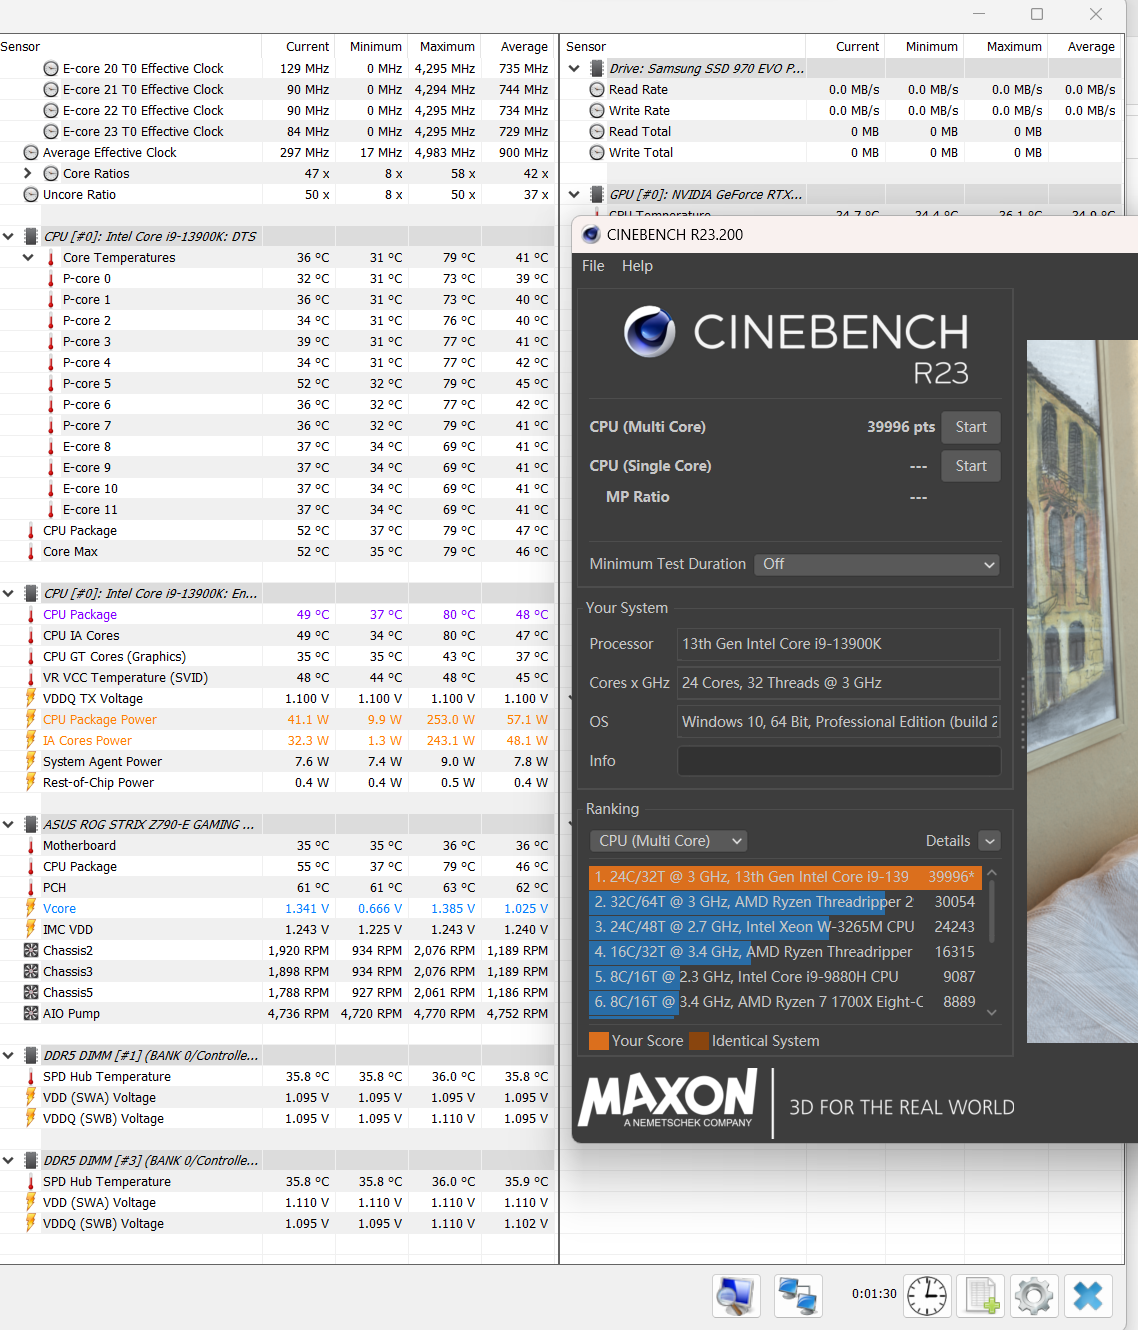Click the IA Cores Power row label
This screenshot has height=1330, width=1138.
(x=87, y=741)
